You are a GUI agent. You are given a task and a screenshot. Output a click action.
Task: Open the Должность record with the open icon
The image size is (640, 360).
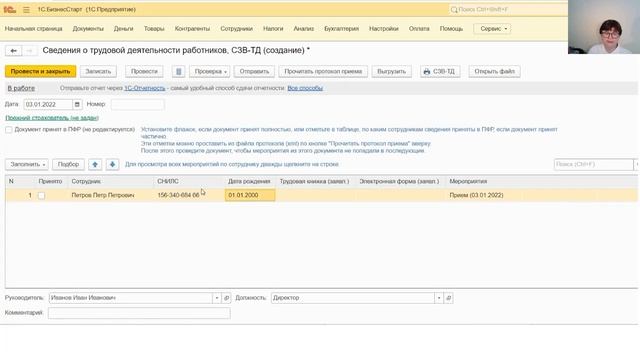(449, 298)
